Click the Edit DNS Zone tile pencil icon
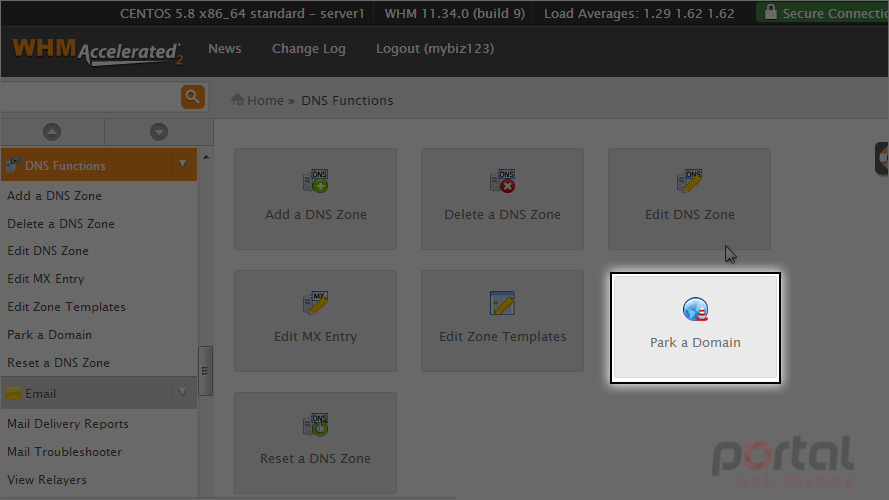 pos(689,181)
